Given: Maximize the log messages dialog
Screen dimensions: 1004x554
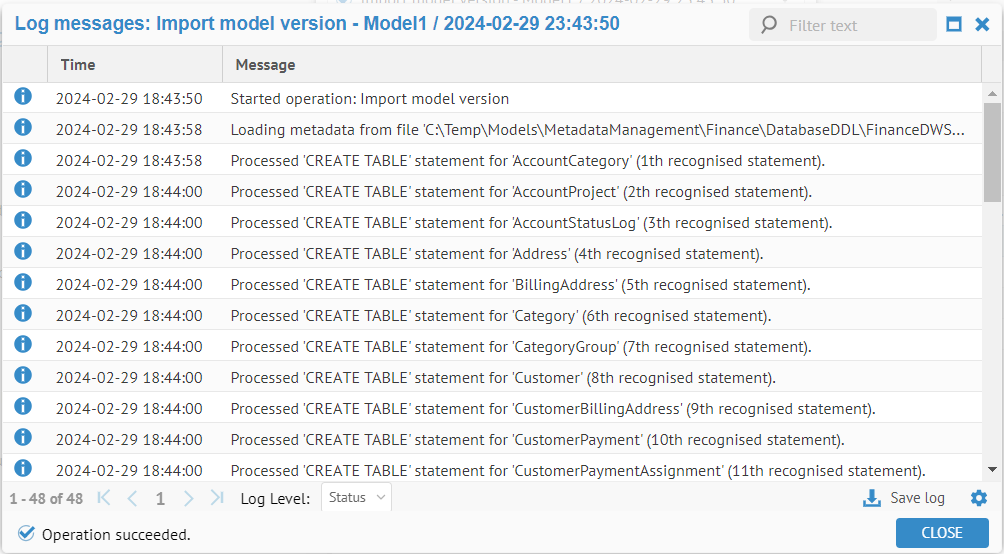Looking at the screenshot, I should (954, 24).
